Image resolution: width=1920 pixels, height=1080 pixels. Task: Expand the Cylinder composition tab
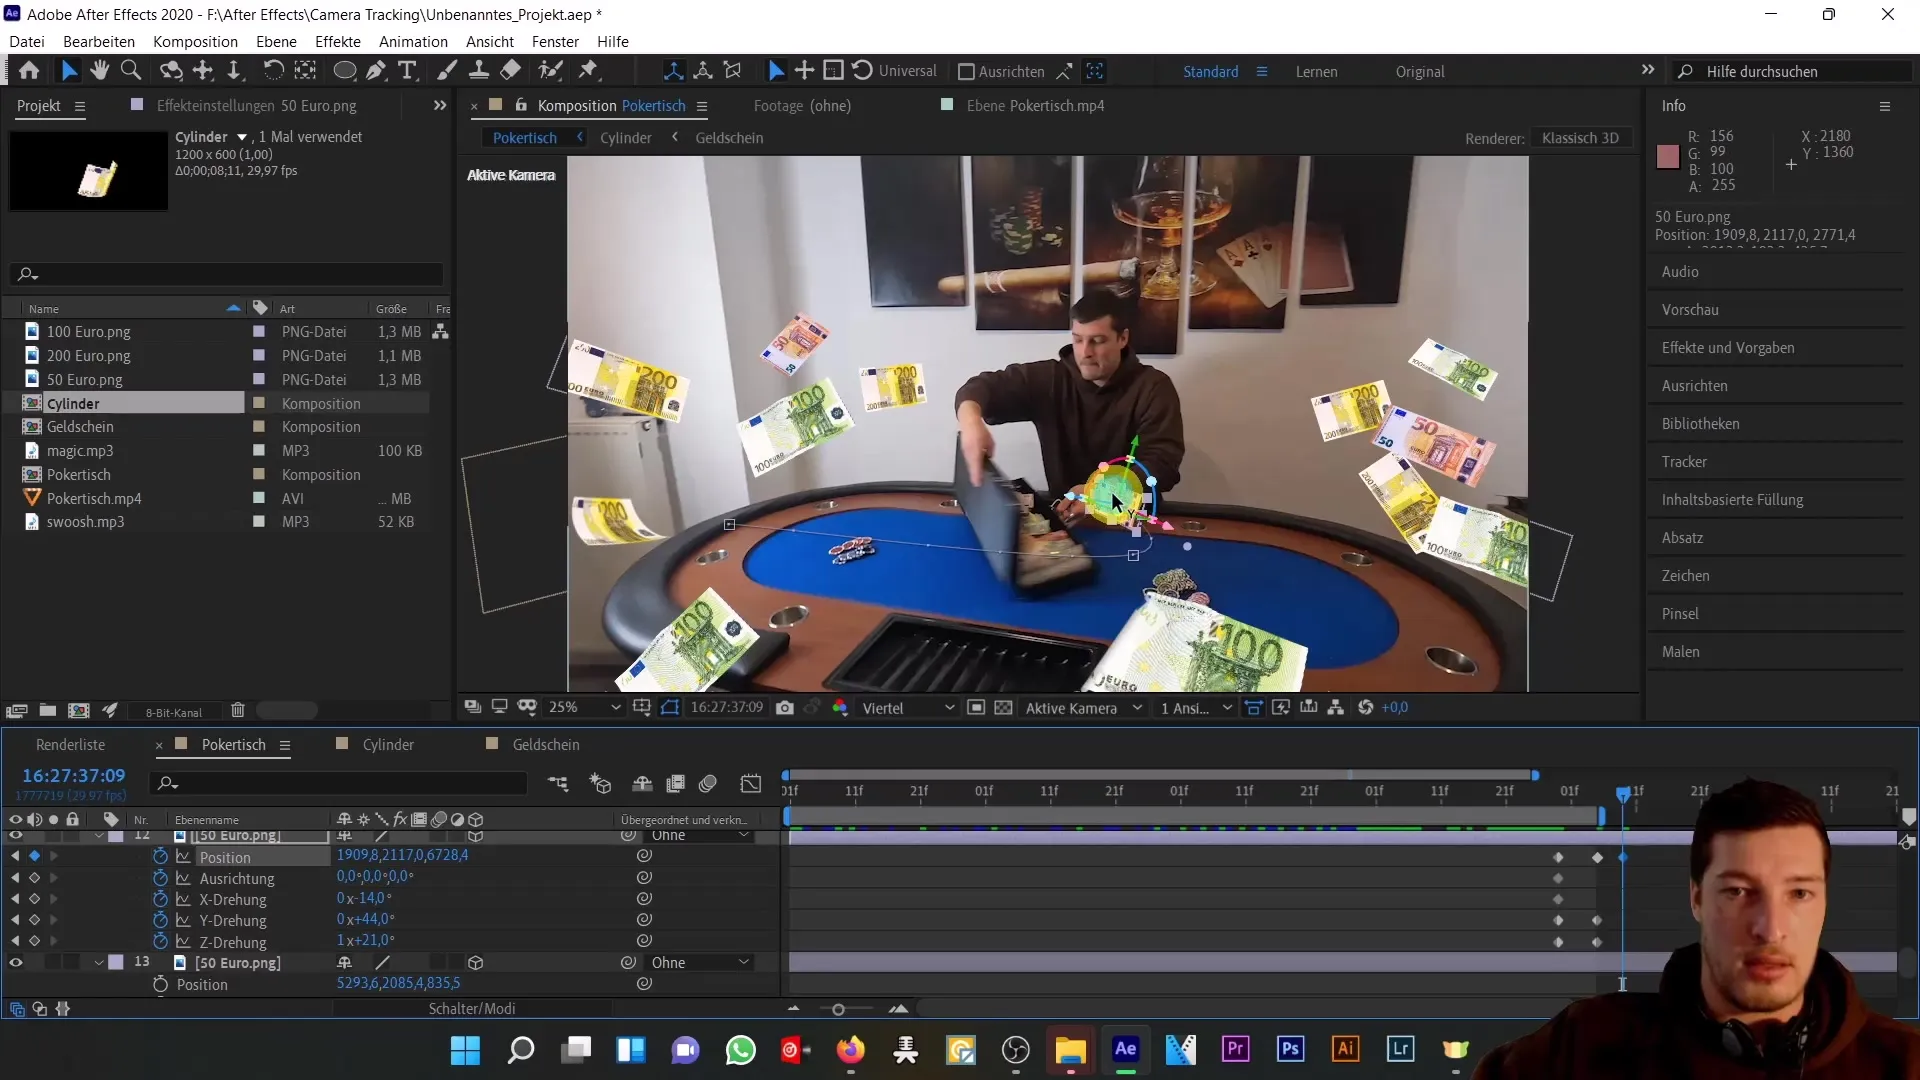pos(389,744)
